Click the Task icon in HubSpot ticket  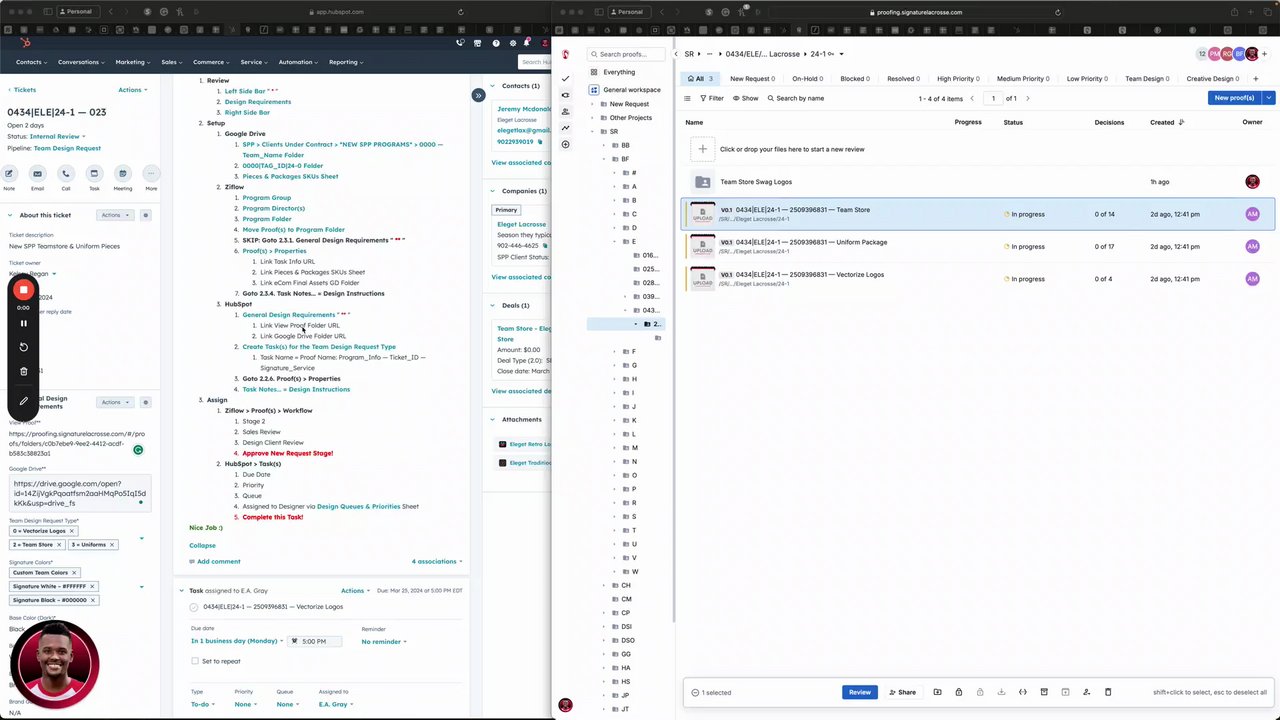tap(94, 173)
